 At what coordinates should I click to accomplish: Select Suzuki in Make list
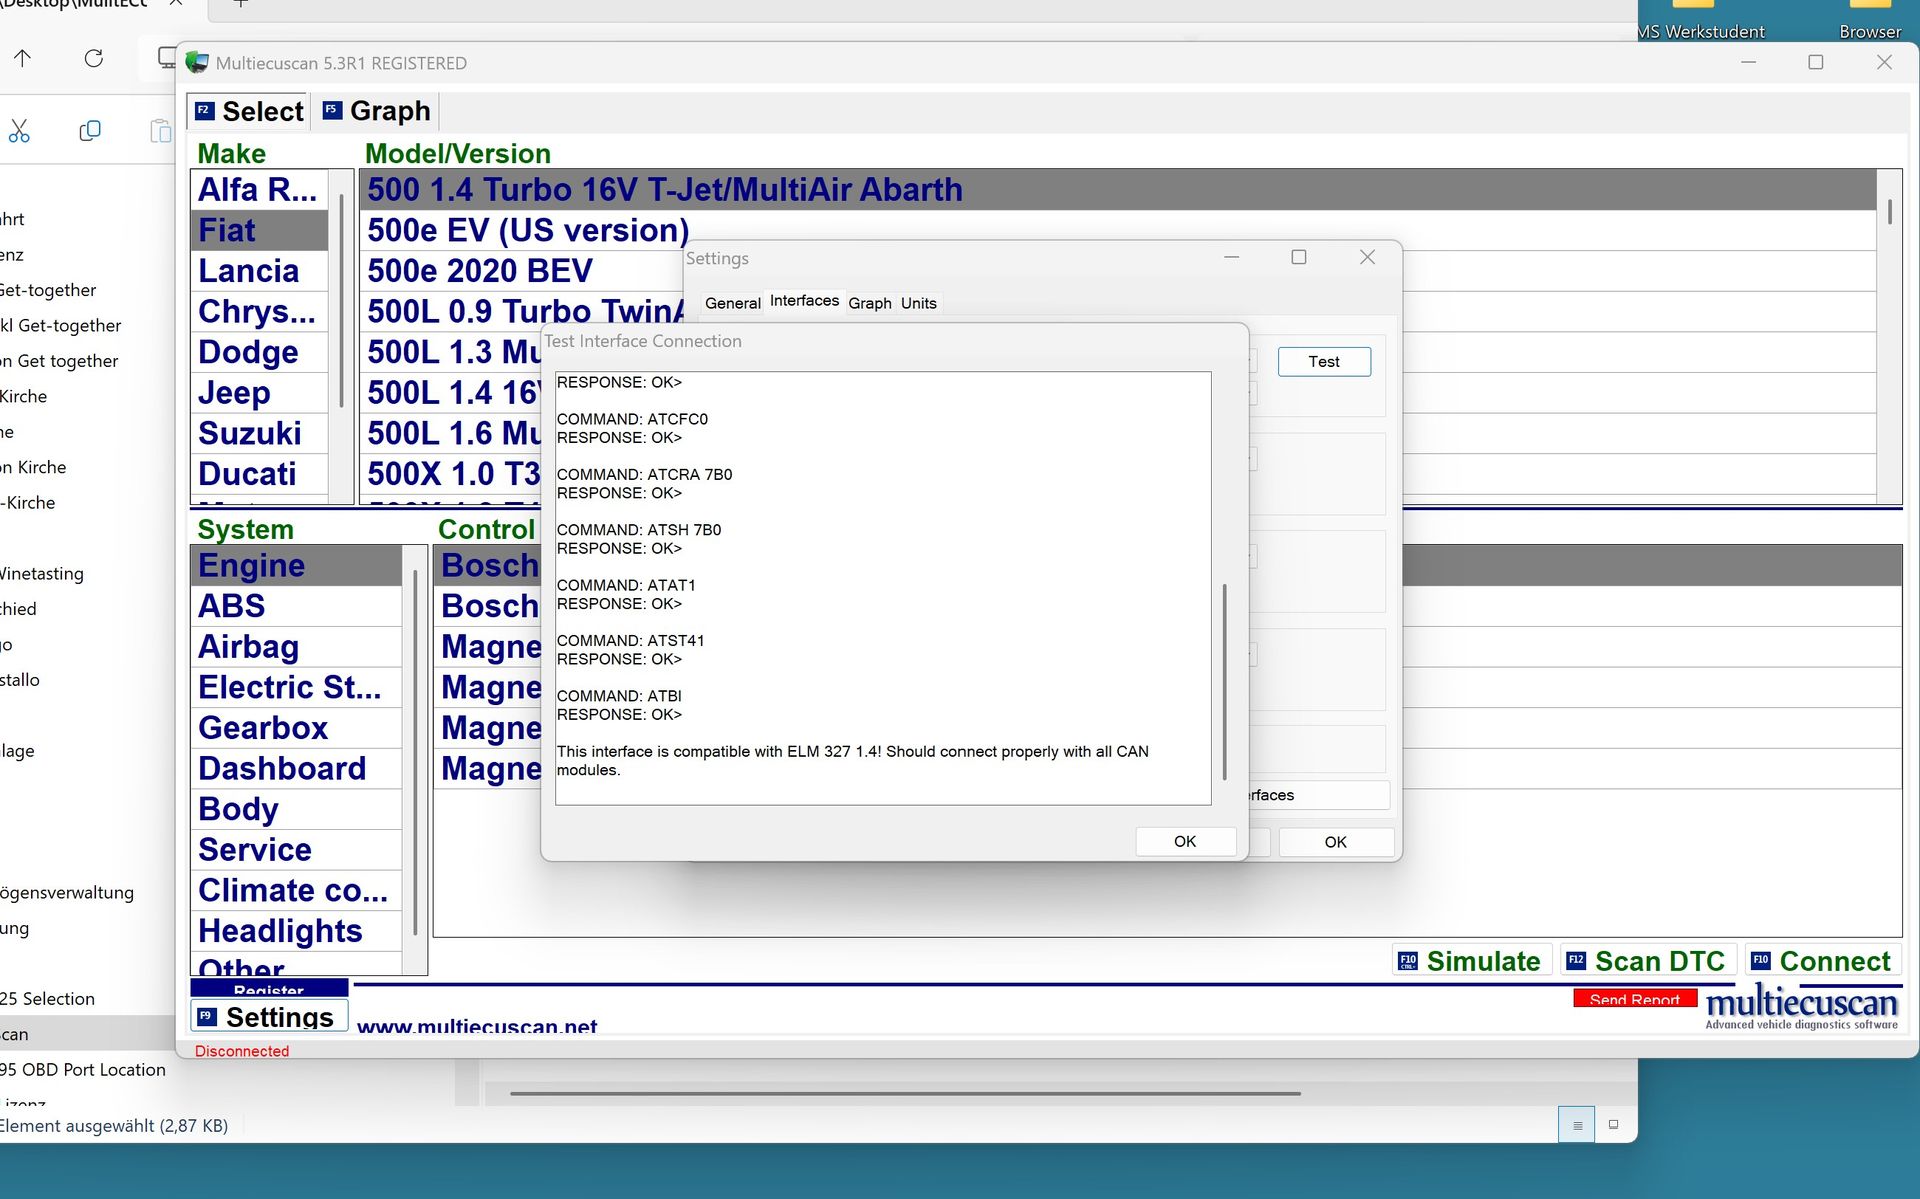259,433
